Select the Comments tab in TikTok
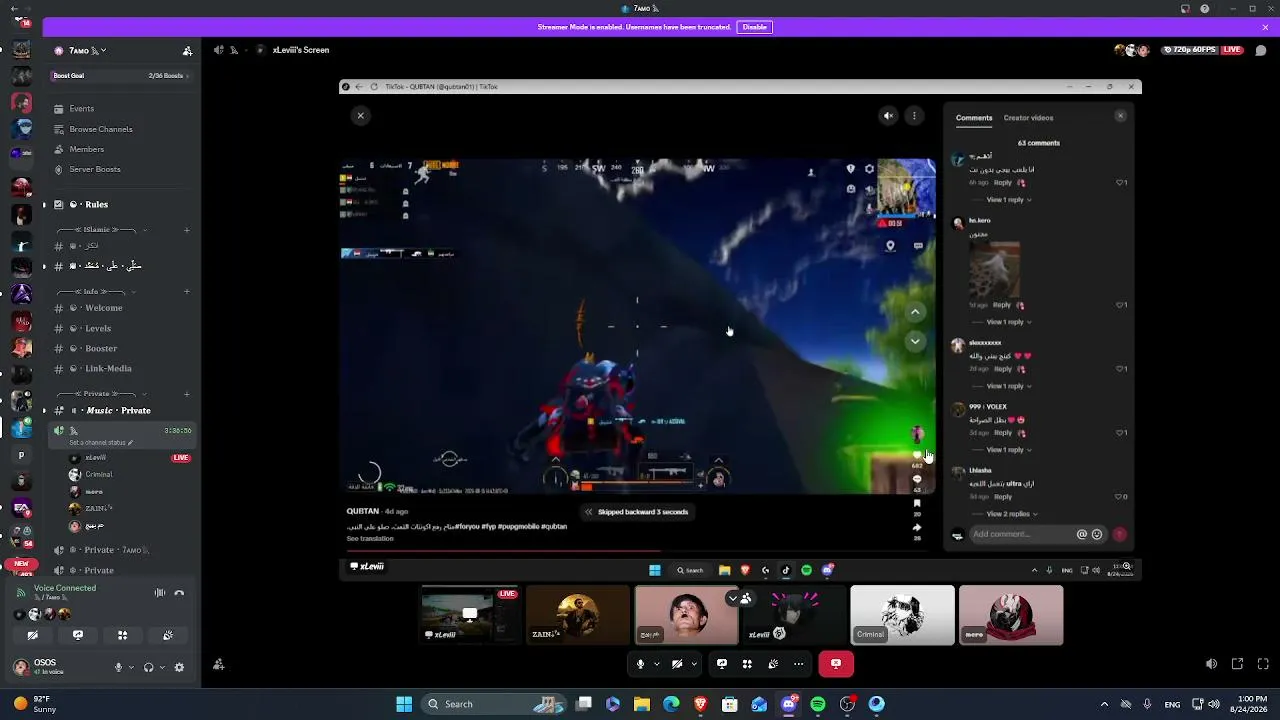The height and width of the screenshot is (720, 1280). coord(974,118)
